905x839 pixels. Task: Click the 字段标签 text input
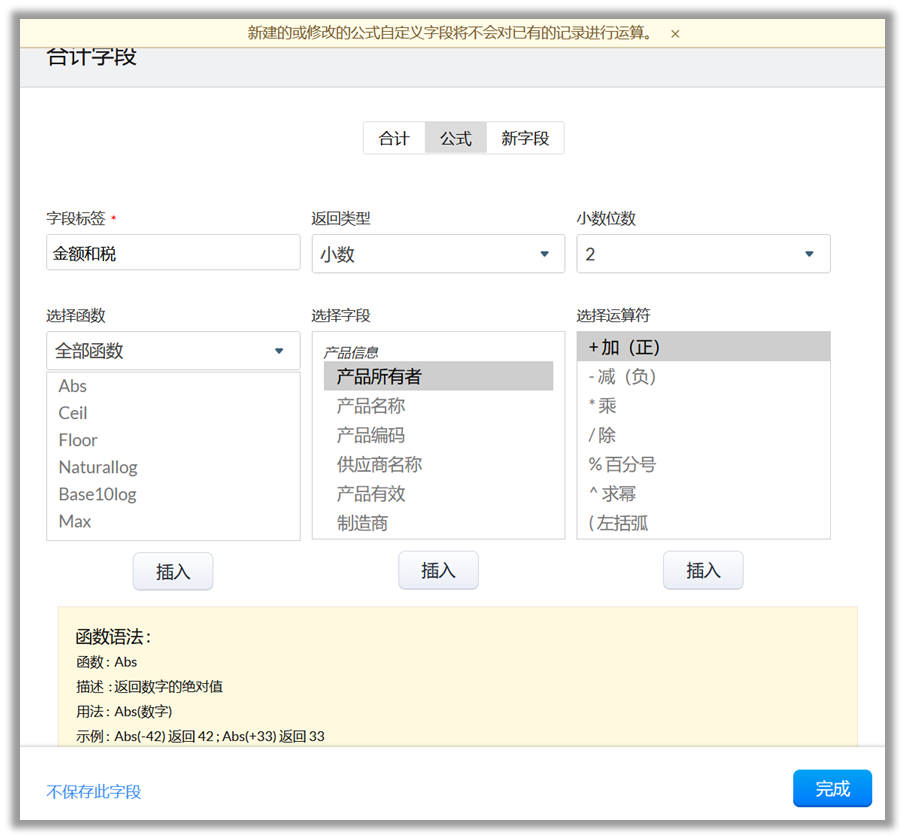point(173,253)
